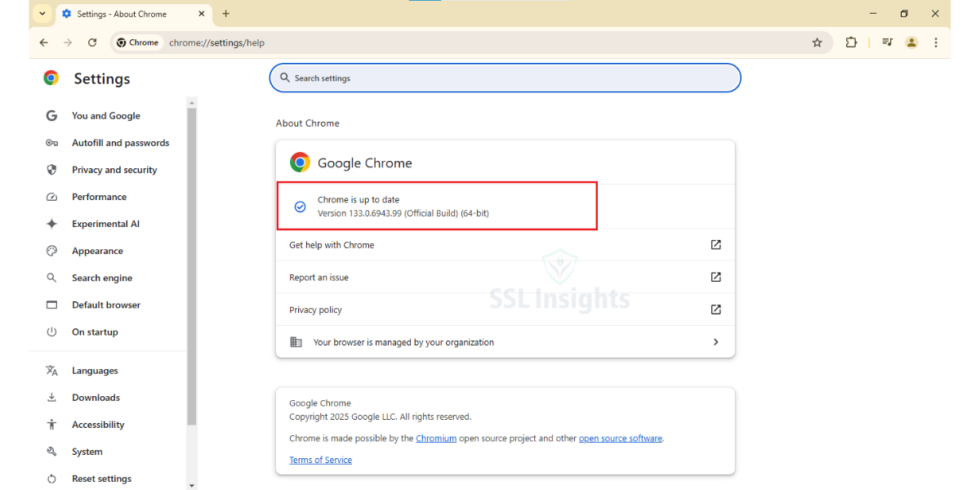Click the reload page icon
This screenshot has width=980, height=490.
tap(92, 43)
